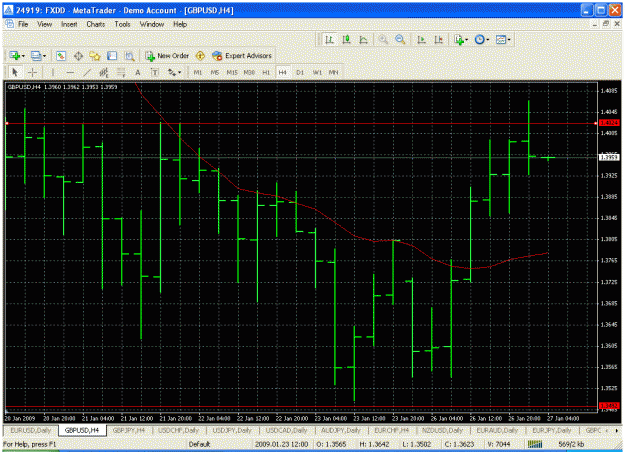Open the Help menu

180,24
